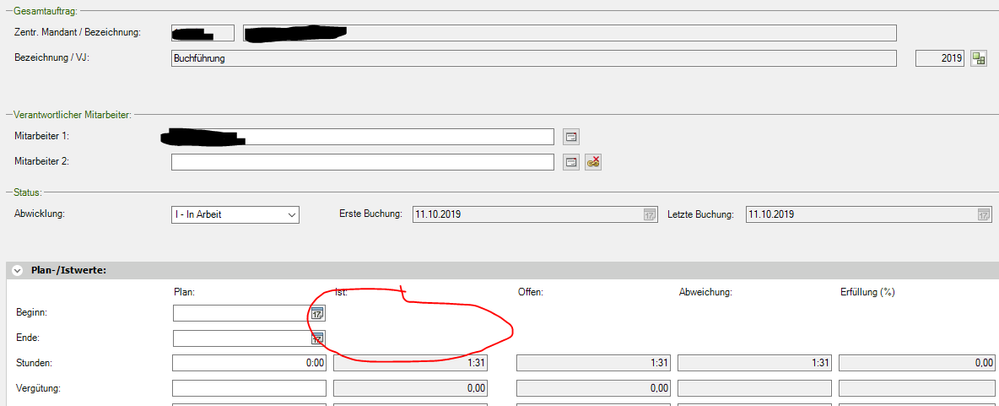Click the browse icon beside Mitarbeiter 1
The height and width of the screenshot is (406, 999).
point(572,136)
